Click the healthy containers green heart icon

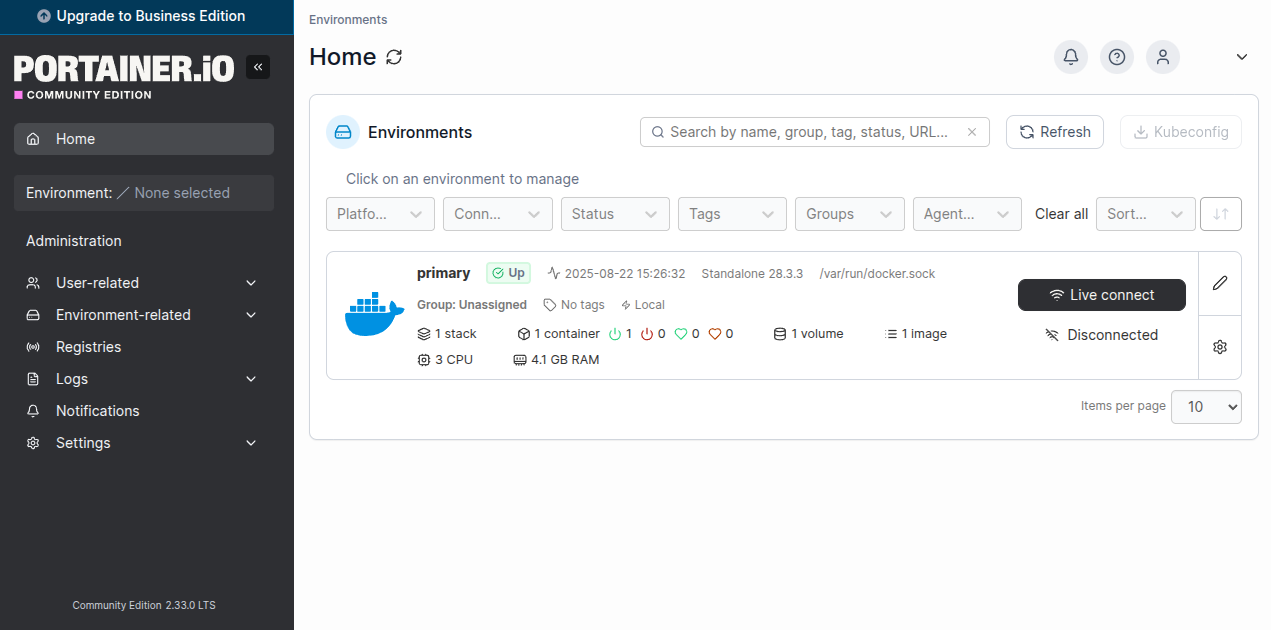click(x=681, y=334)
